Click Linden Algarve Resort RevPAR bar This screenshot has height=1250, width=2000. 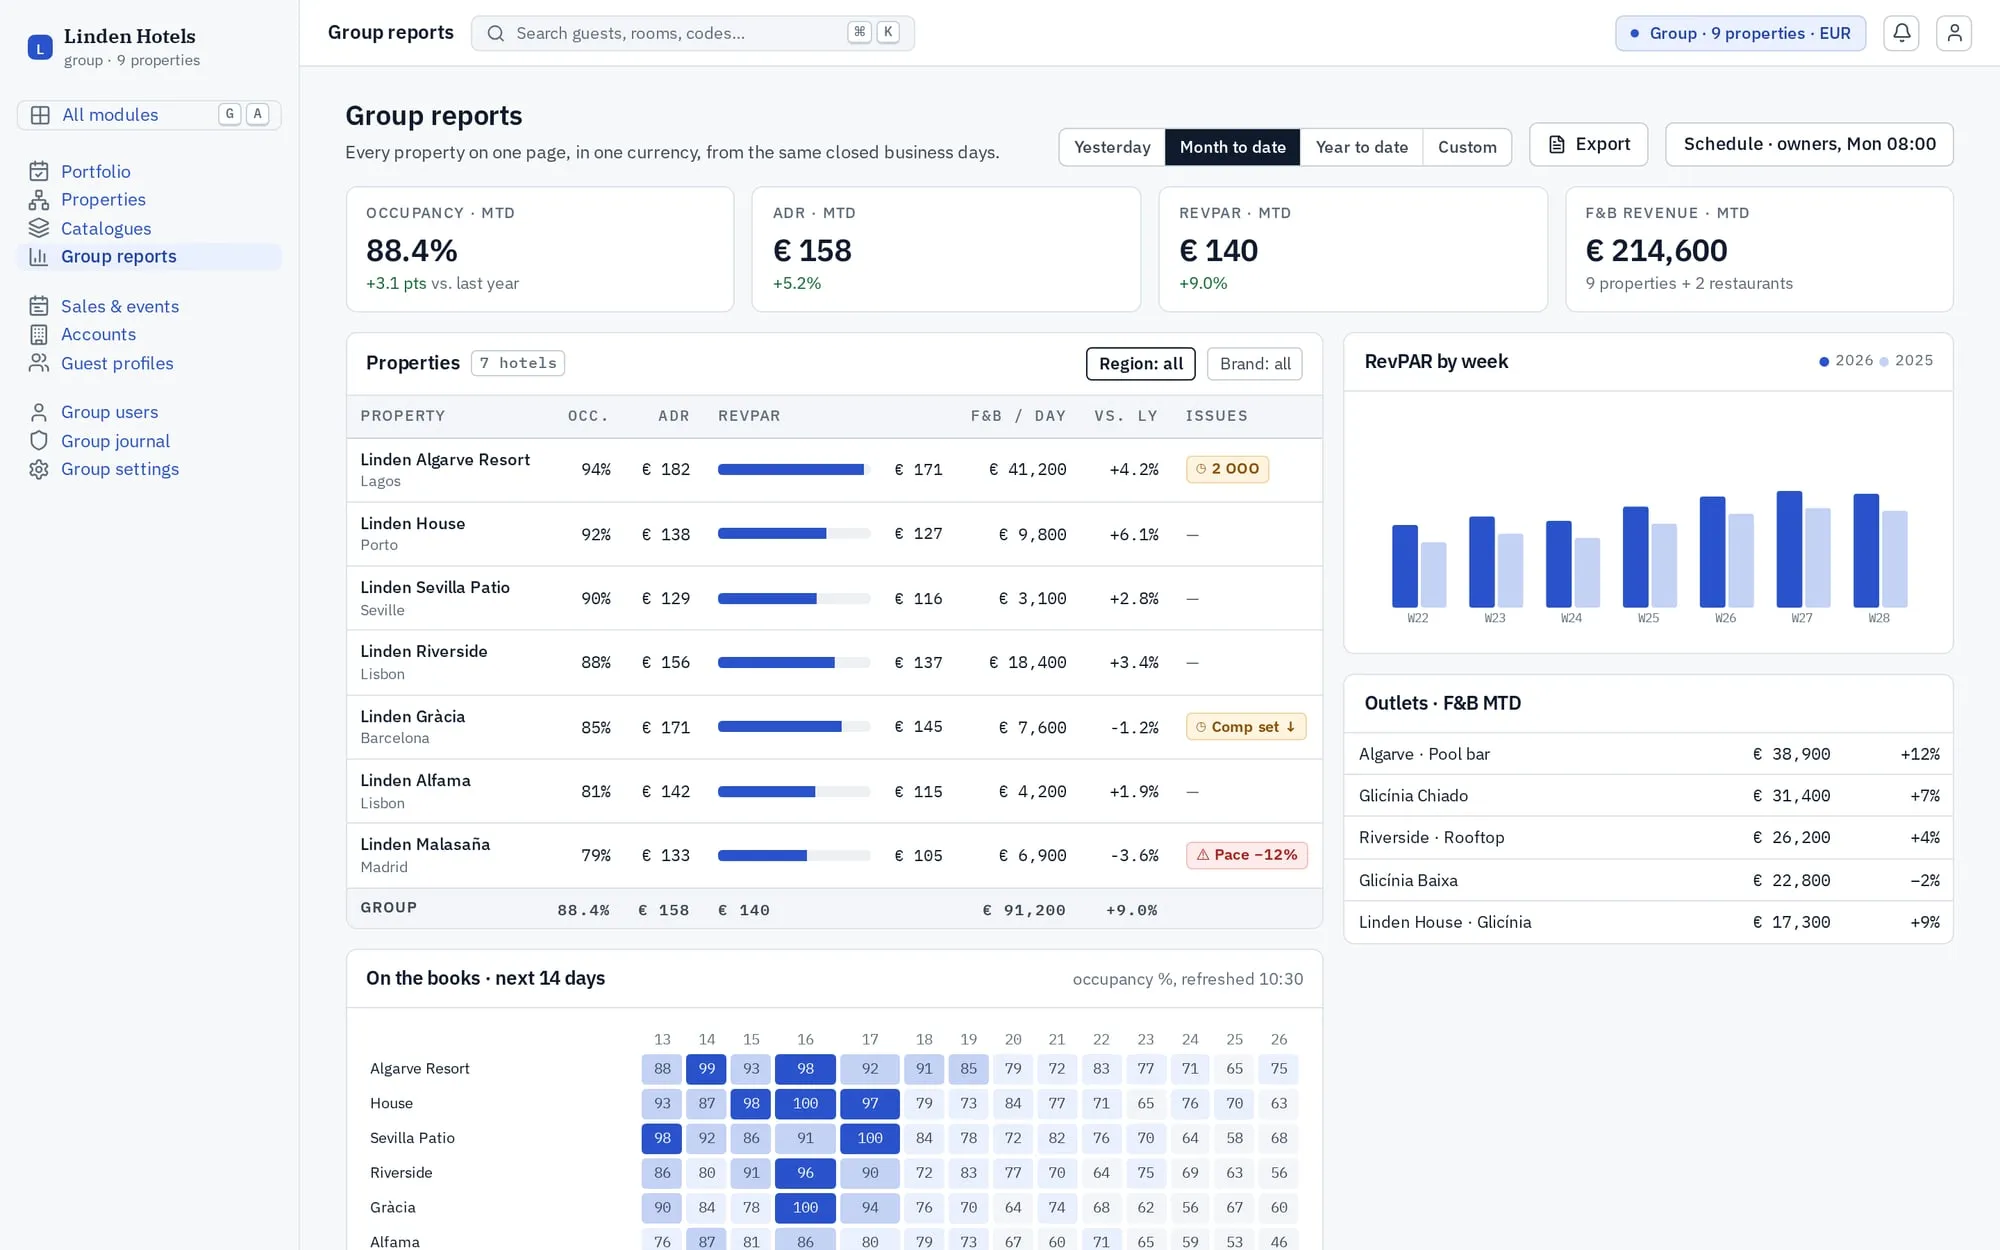coord(794,469)
